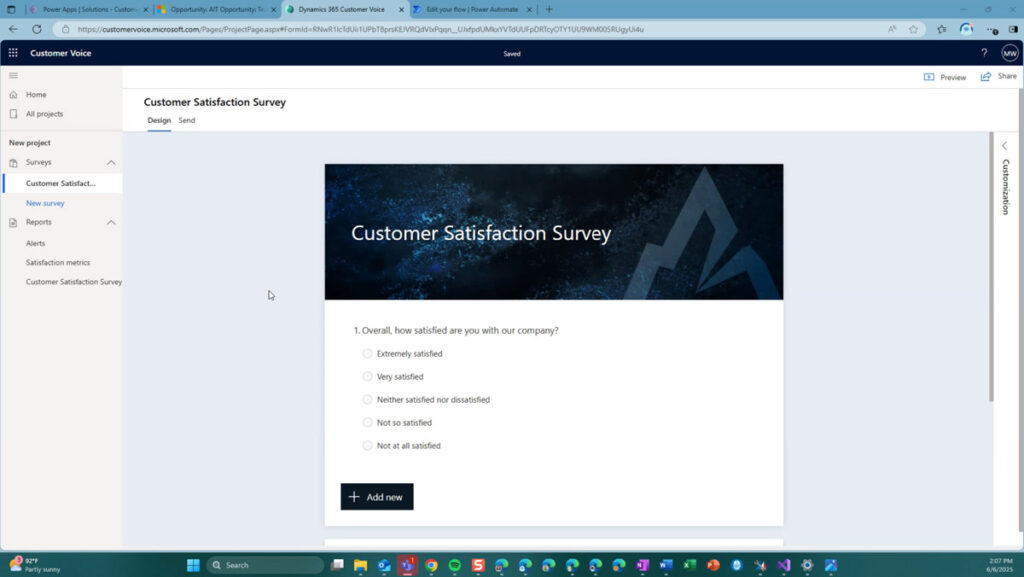The image size is (1024, 577).
Task: Select Extremely satisfied radio option
Action: coord(367,353)
